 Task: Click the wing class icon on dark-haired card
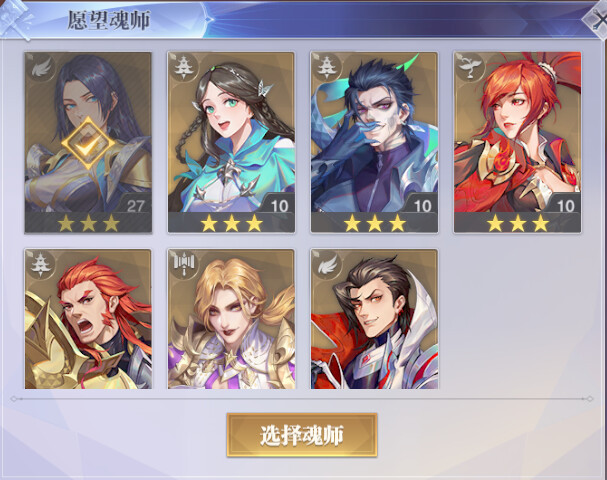(x=41, y=69)
